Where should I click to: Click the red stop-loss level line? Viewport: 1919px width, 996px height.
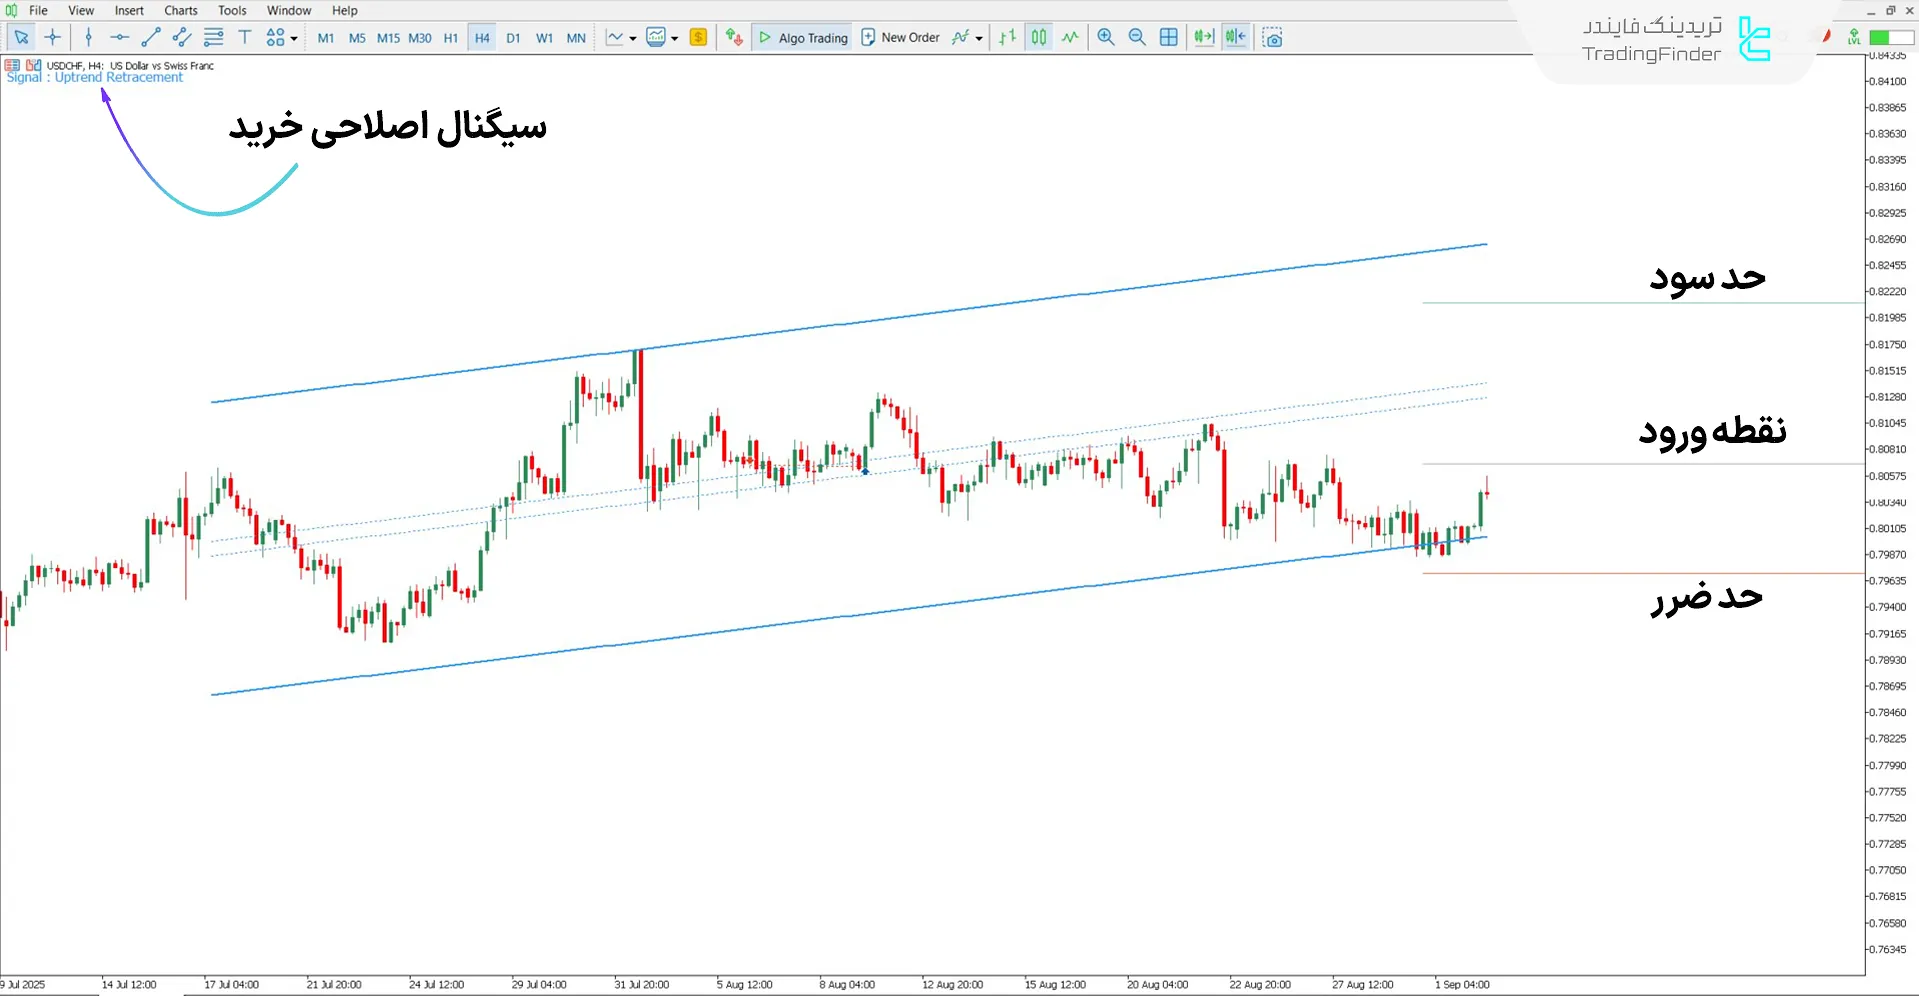click(1640, 573)
